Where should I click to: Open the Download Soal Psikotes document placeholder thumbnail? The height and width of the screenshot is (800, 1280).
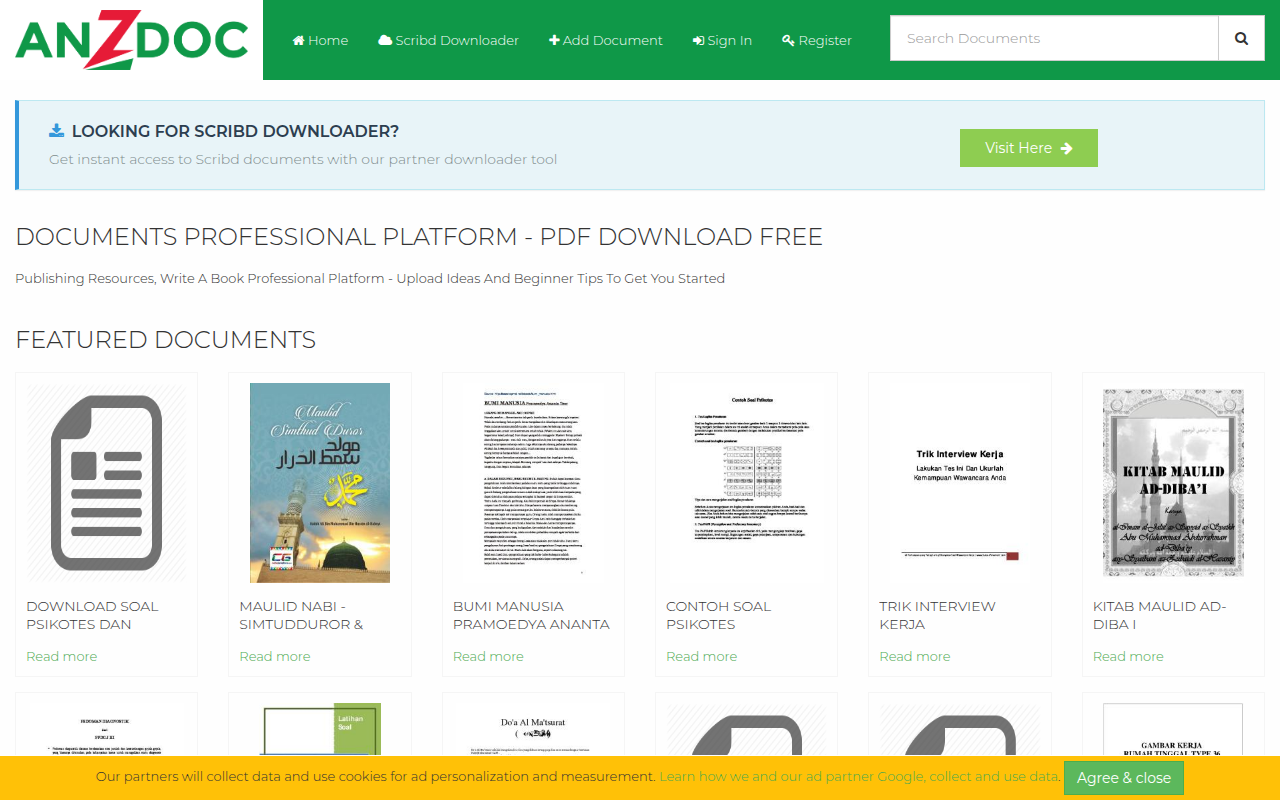(106, 482)
